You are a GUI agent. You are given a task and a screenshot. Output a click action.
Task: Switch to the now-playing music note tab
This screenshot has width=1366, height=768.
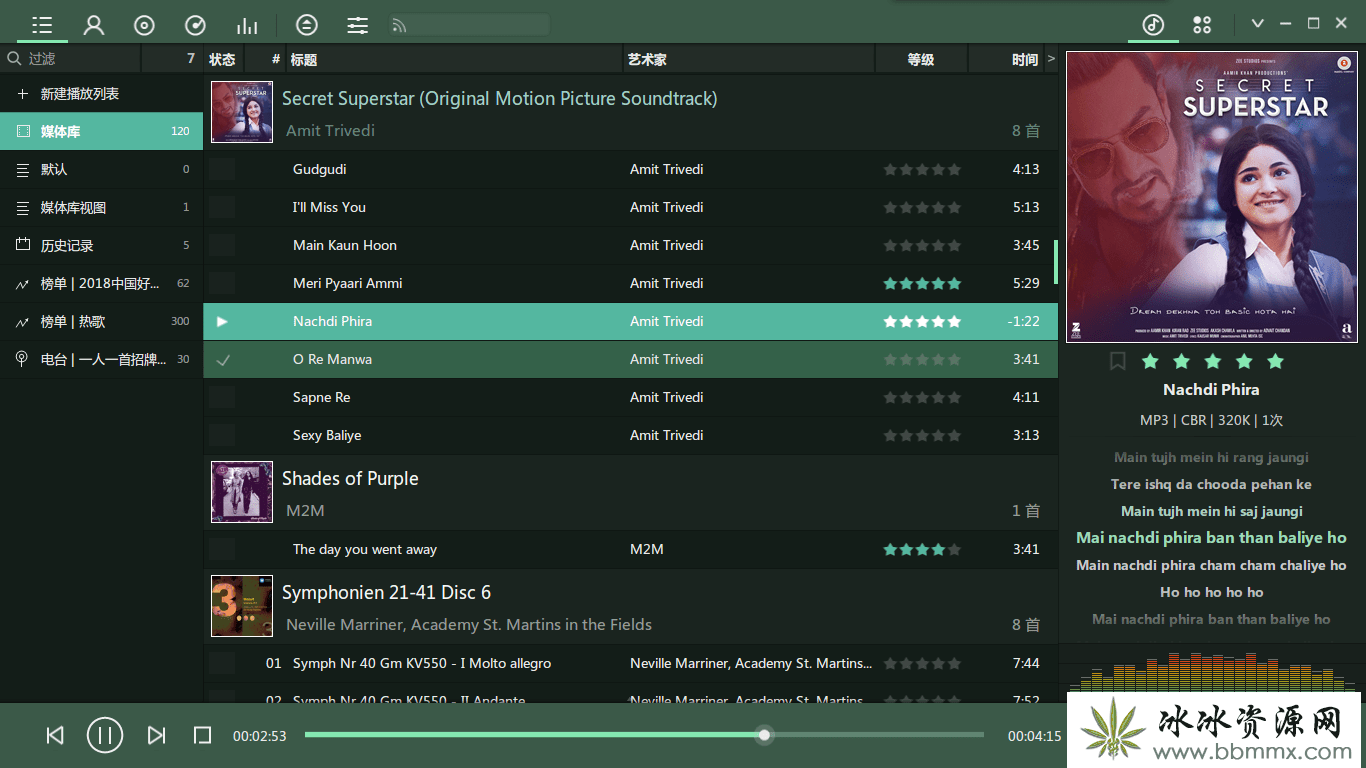tap(1153, 25)
